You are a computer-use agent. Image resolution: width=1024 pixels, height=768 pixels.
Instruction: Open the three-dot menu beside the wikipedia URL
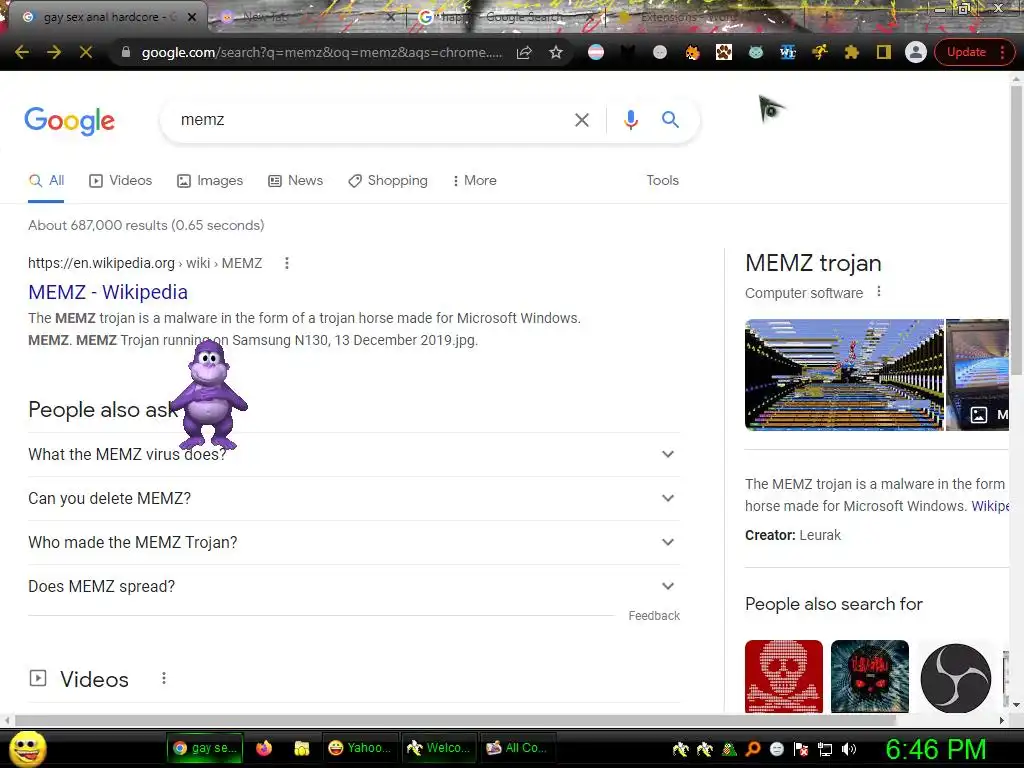287,263
